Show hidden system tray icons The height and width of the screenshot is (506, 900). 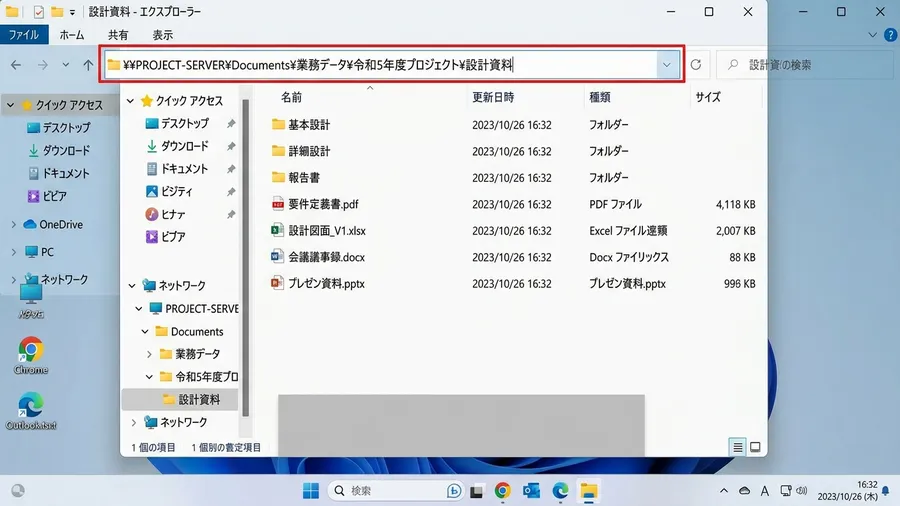point(724,491)
